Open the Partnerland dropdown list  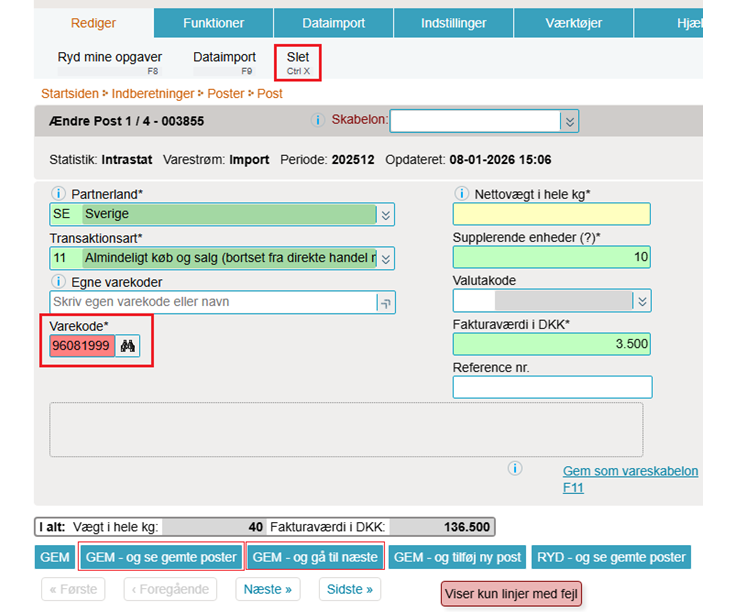tap(386, 214)
